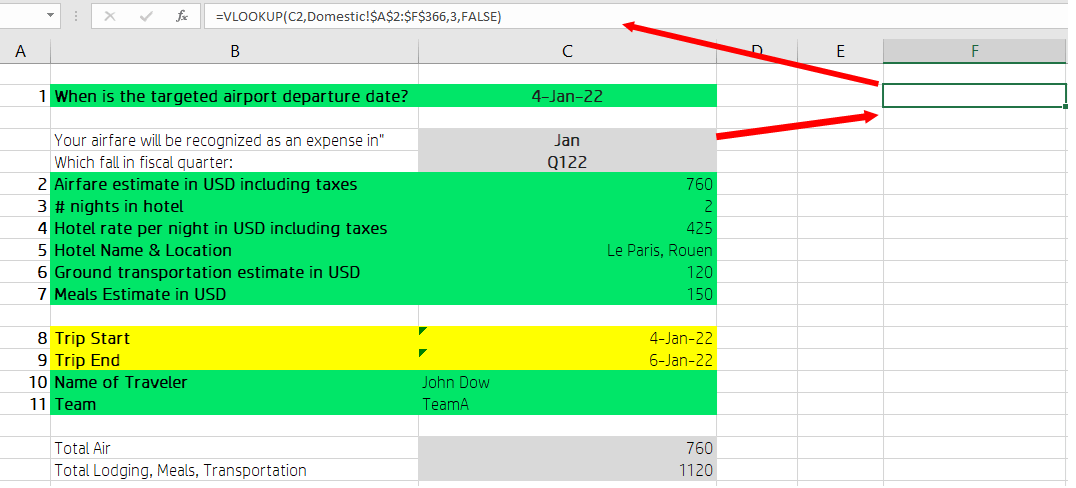Viewport: 1076px width, 488px height.
Task: Click row number 1 cell in column A
Action: [x=25, y=96]
